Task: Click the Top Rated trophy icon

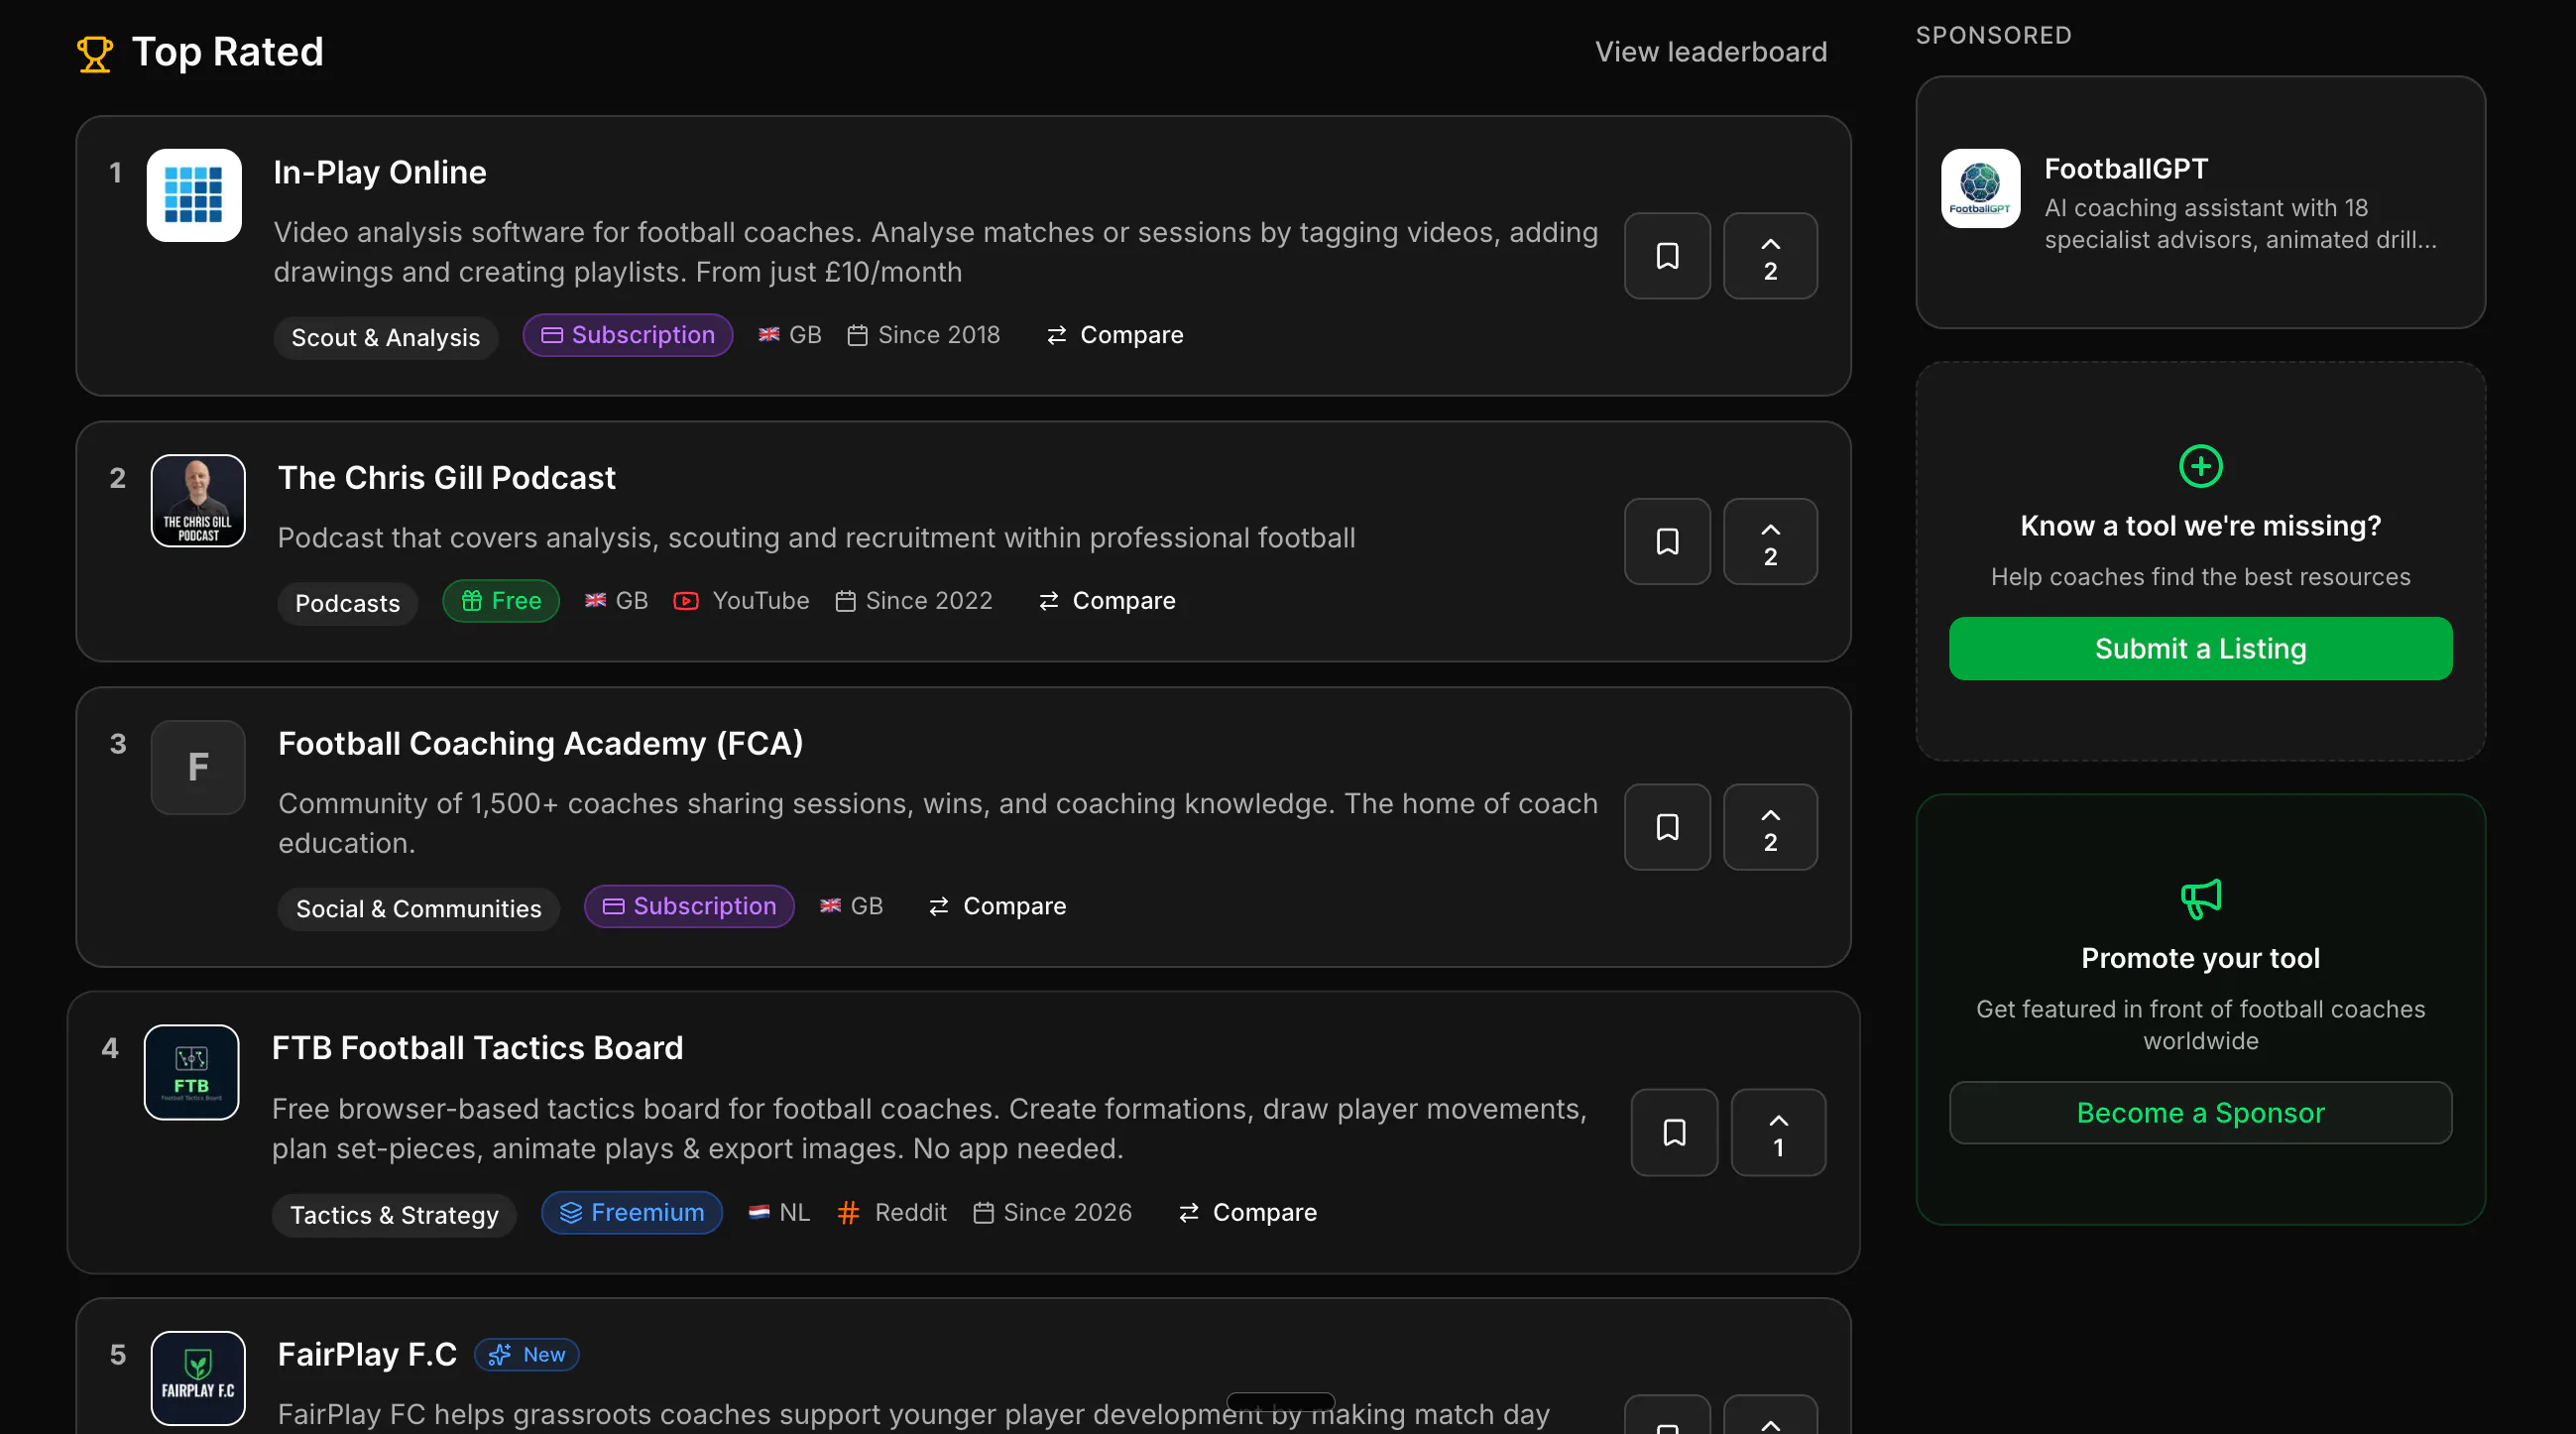Action: tap(95, 53)
